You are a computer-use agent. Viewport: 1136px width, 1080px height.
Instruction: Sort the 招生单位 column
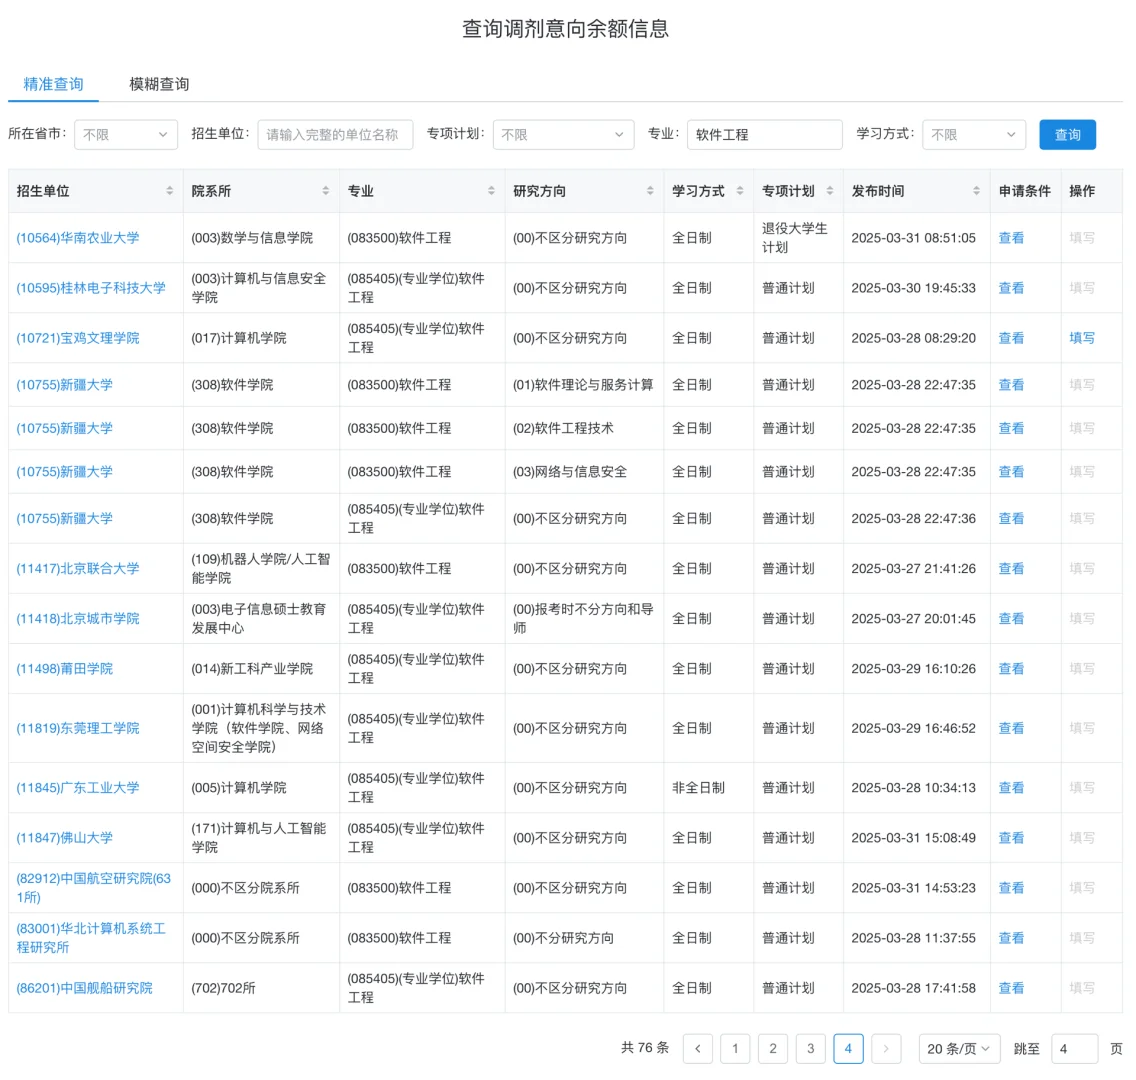[166, 190]
